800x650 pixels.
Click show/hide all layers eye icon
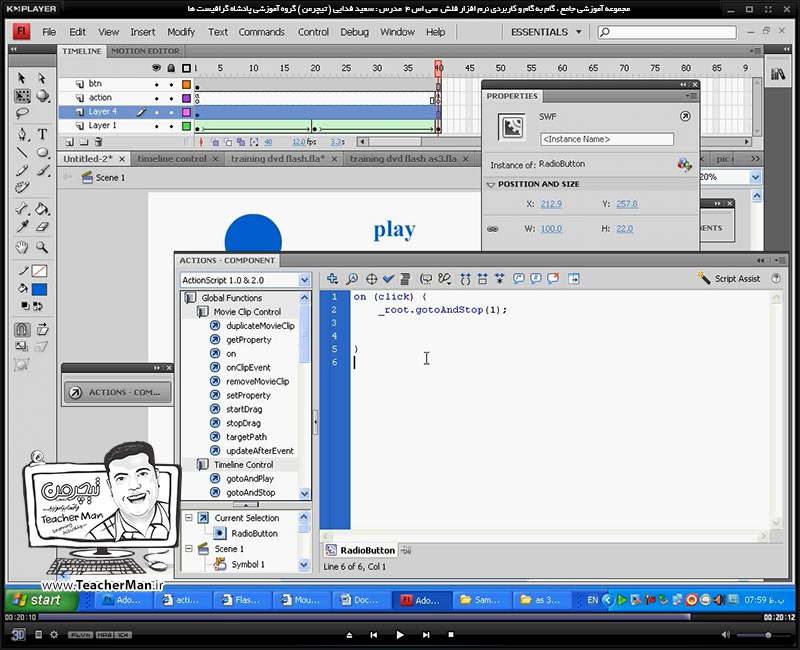point(157,68)
